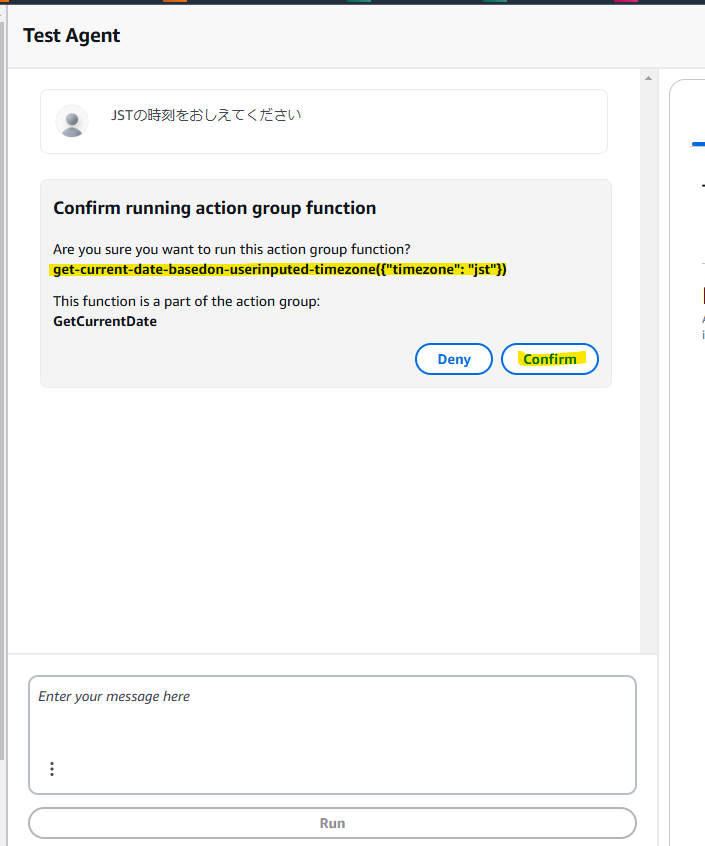
Task: Click the highlighted get-current-date function call text
Action: pyautogui.click(x=279, y=269)
